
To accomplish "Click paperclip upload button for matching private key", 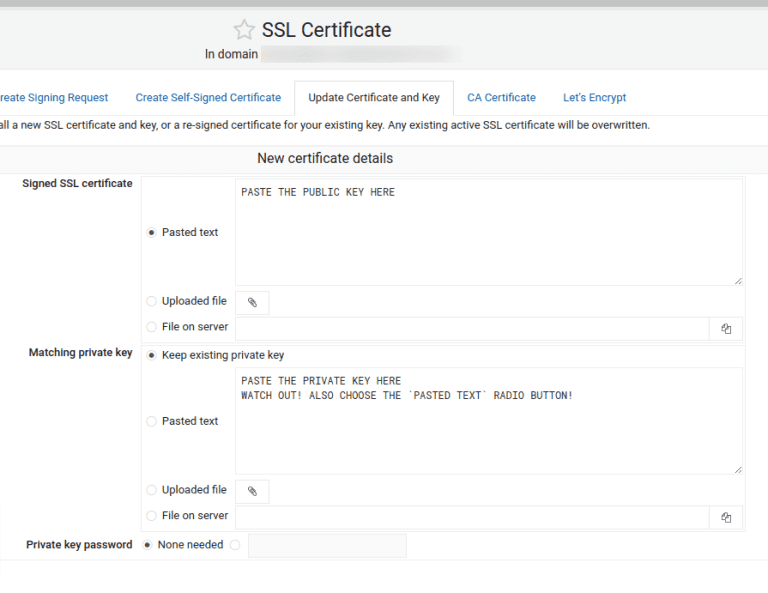I will point(252,491).
